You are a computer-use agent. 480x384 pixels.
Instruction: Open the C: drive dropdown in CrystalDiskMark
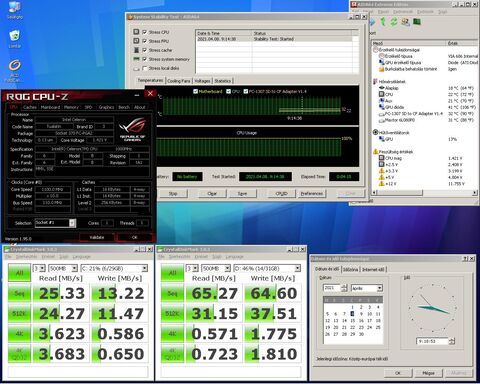click(x=144, y=268)
